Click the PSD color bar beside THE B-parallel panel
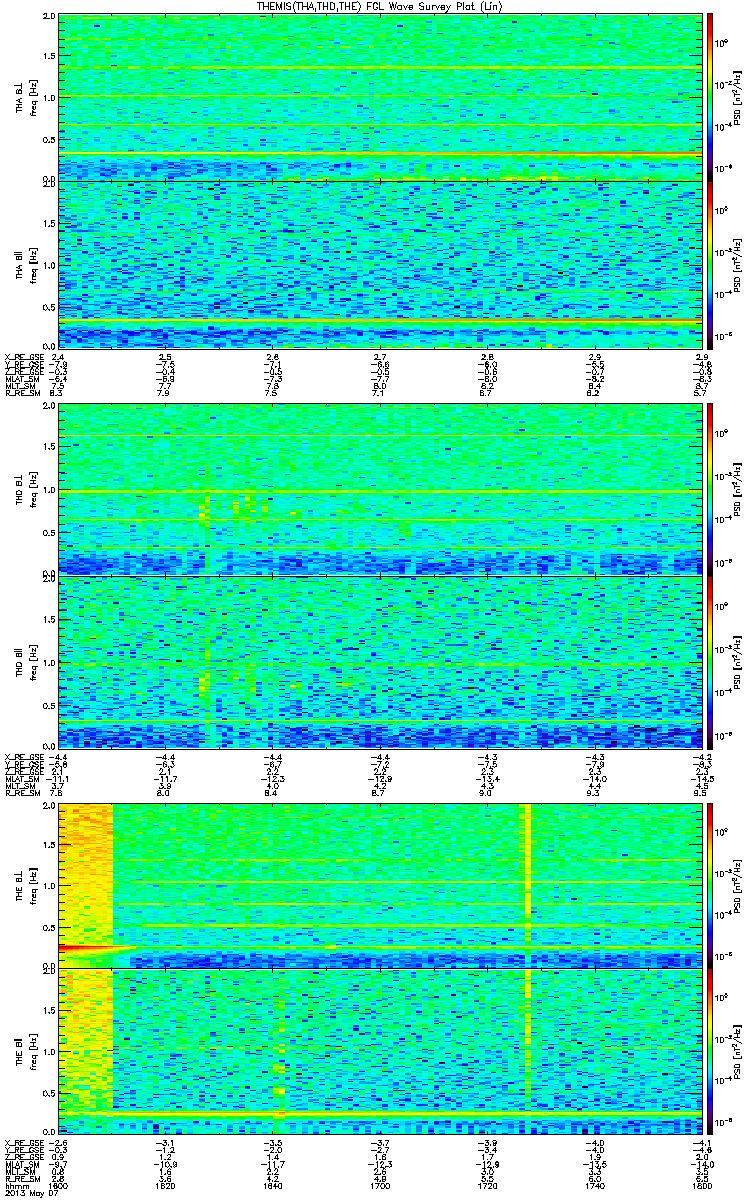 [x=709, y=1051]
